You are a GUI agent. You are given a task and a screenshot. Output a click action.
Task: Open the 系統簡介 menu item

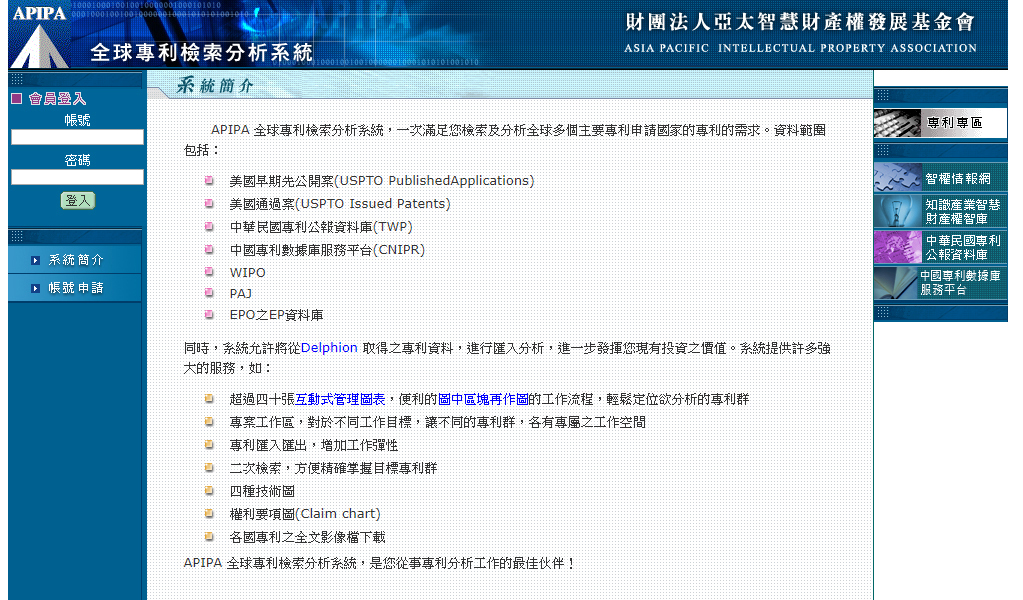pyautogui.click(x=76, y=260)
